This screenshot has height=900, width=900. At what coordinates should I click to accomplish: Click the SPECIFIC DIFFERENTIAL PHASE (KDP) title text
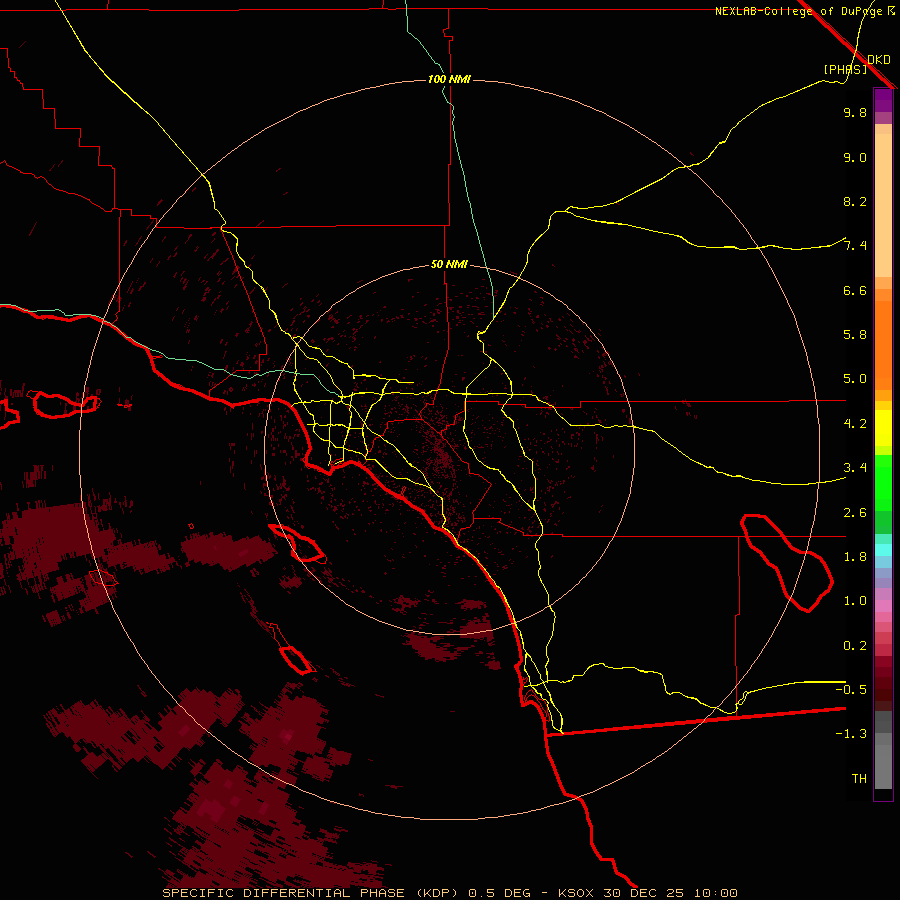point(310,893)
